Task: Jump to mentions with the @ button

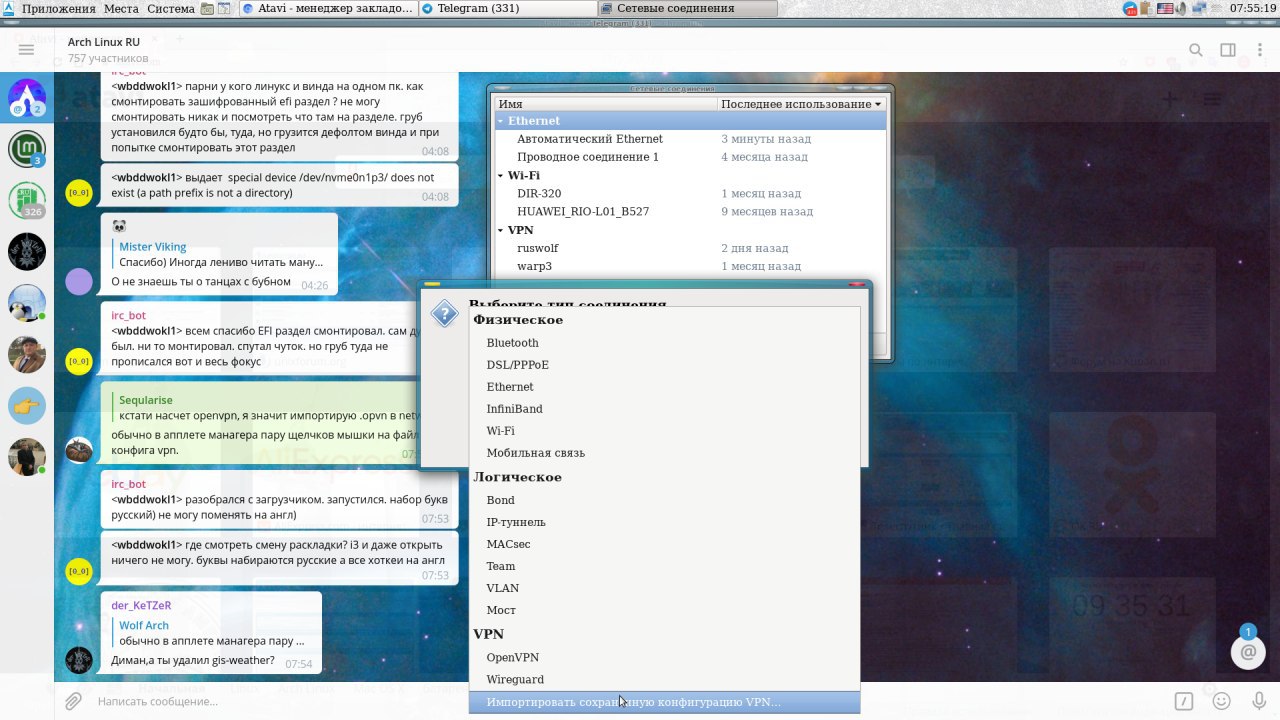Action: (x=1248, y=652)
